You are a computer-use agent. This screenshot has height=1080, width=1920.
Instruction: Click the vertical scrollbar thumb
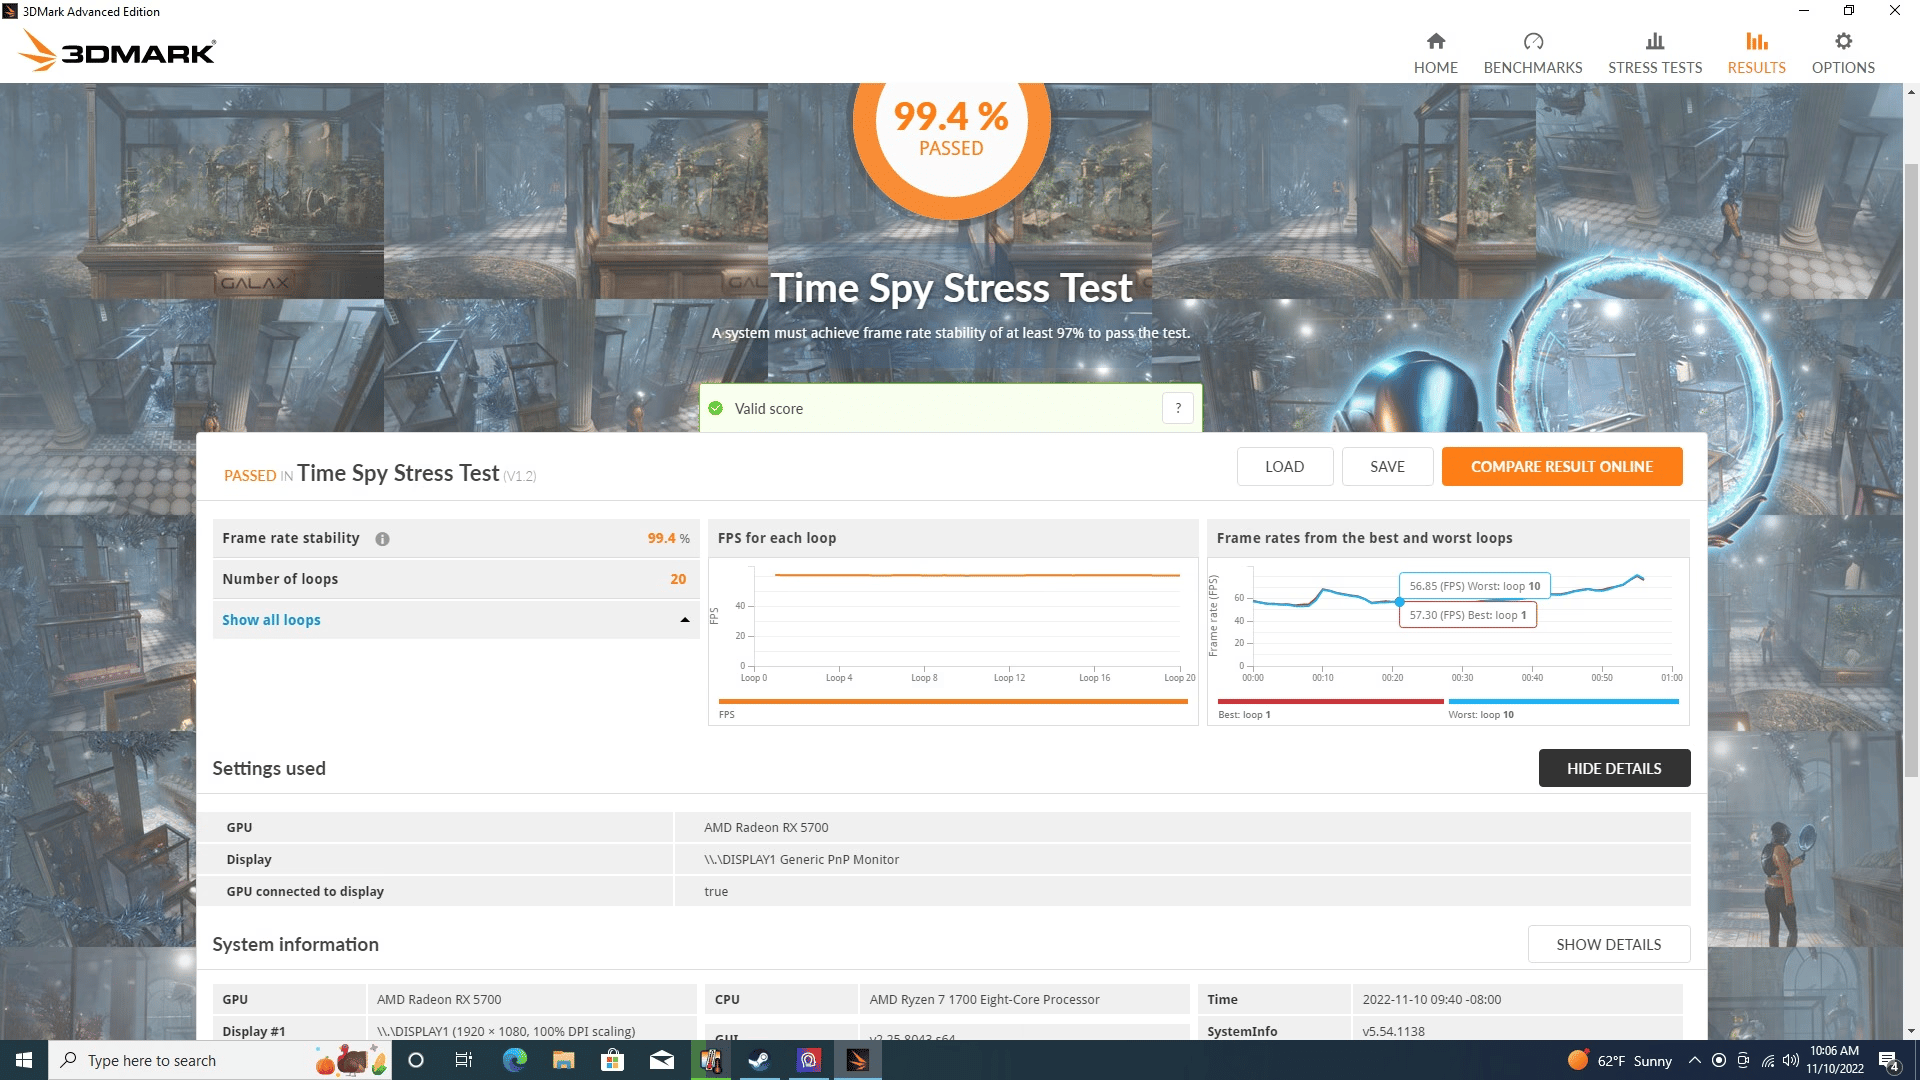pos(1911,470)
